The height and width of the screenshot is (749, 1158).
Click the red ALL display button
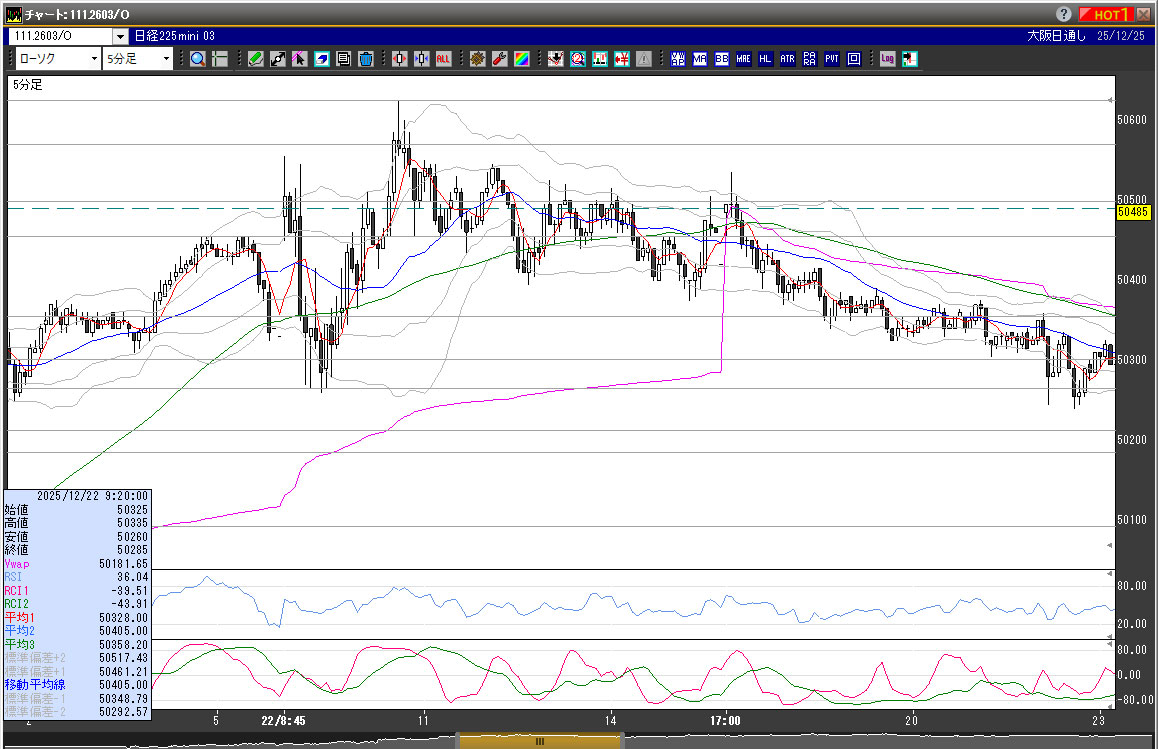pyautogui.click(x=443, y=59)
